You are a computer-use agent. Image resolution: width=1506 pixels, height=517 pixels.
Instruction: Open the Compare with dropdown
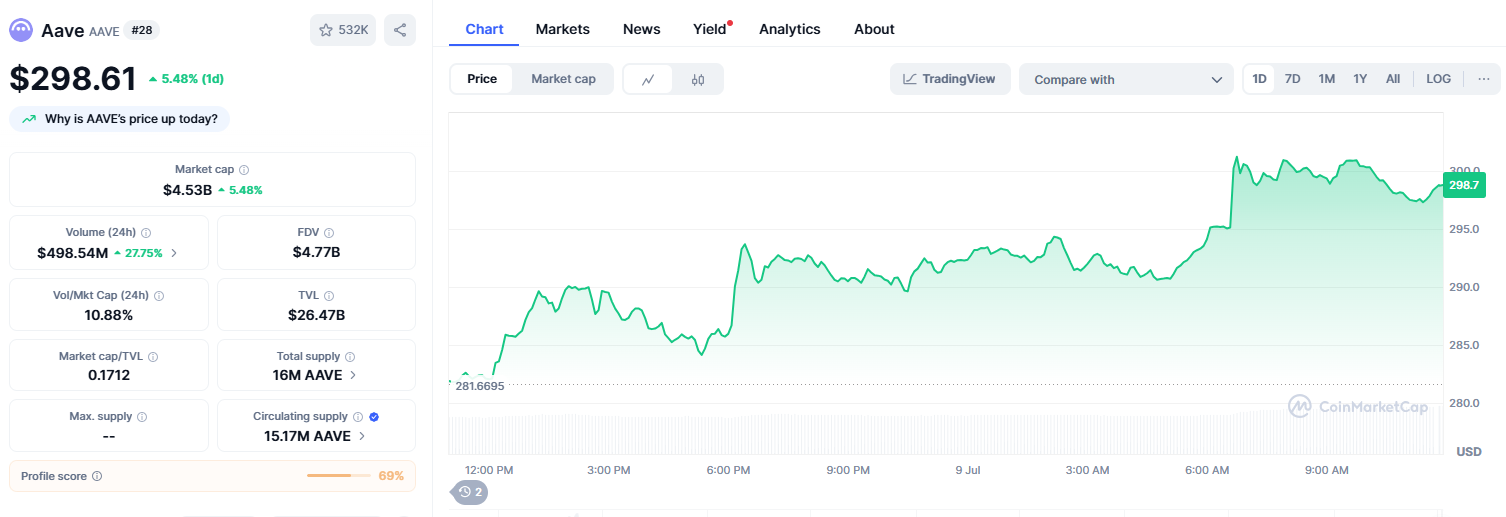click(1126, 79)
